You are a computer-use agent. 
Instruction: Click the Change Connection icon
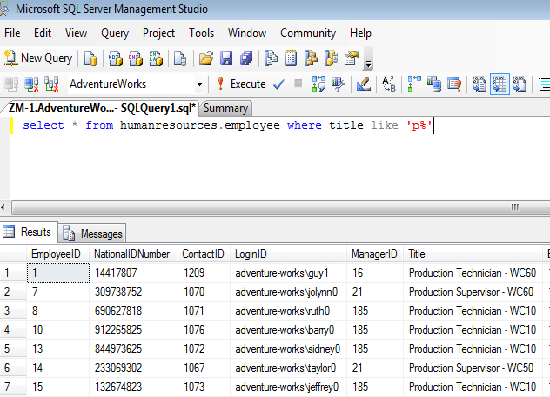51,84
